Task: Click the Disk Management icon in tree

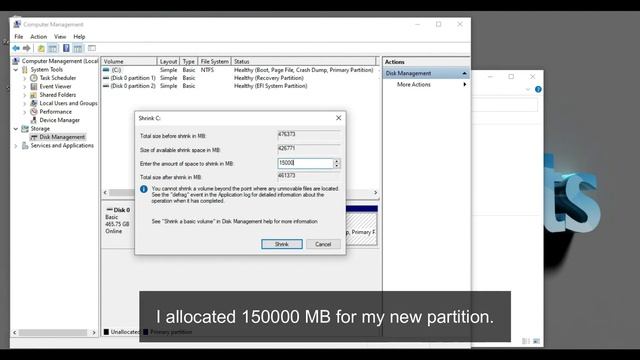Action: coord(34,137)
